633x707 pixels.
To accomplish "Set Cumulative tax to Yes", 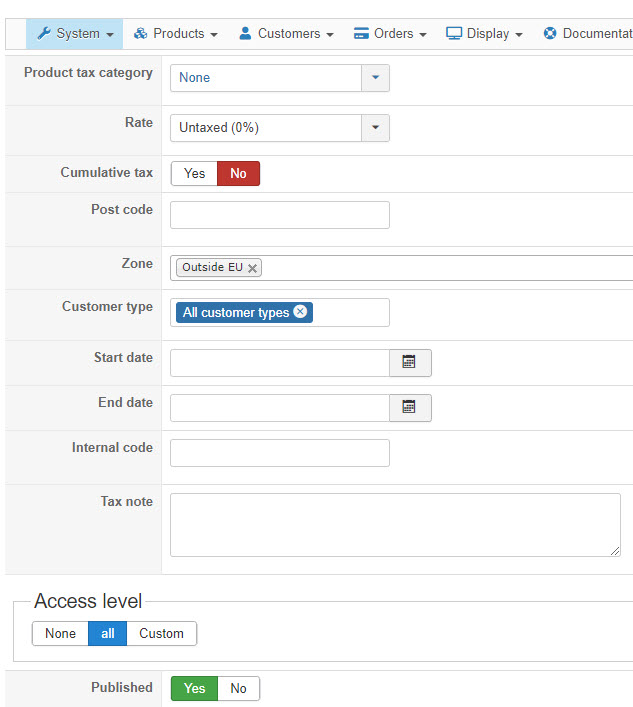I will tap(195, 174).
